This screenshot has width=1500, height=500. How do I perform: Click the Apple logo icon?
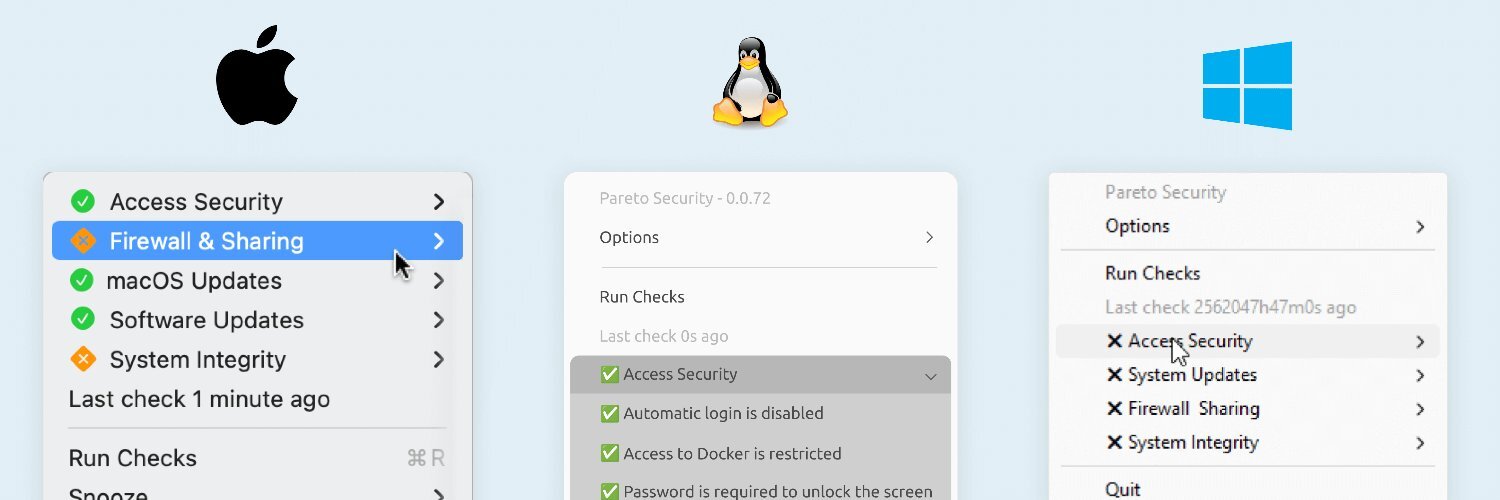coord(257,77)
